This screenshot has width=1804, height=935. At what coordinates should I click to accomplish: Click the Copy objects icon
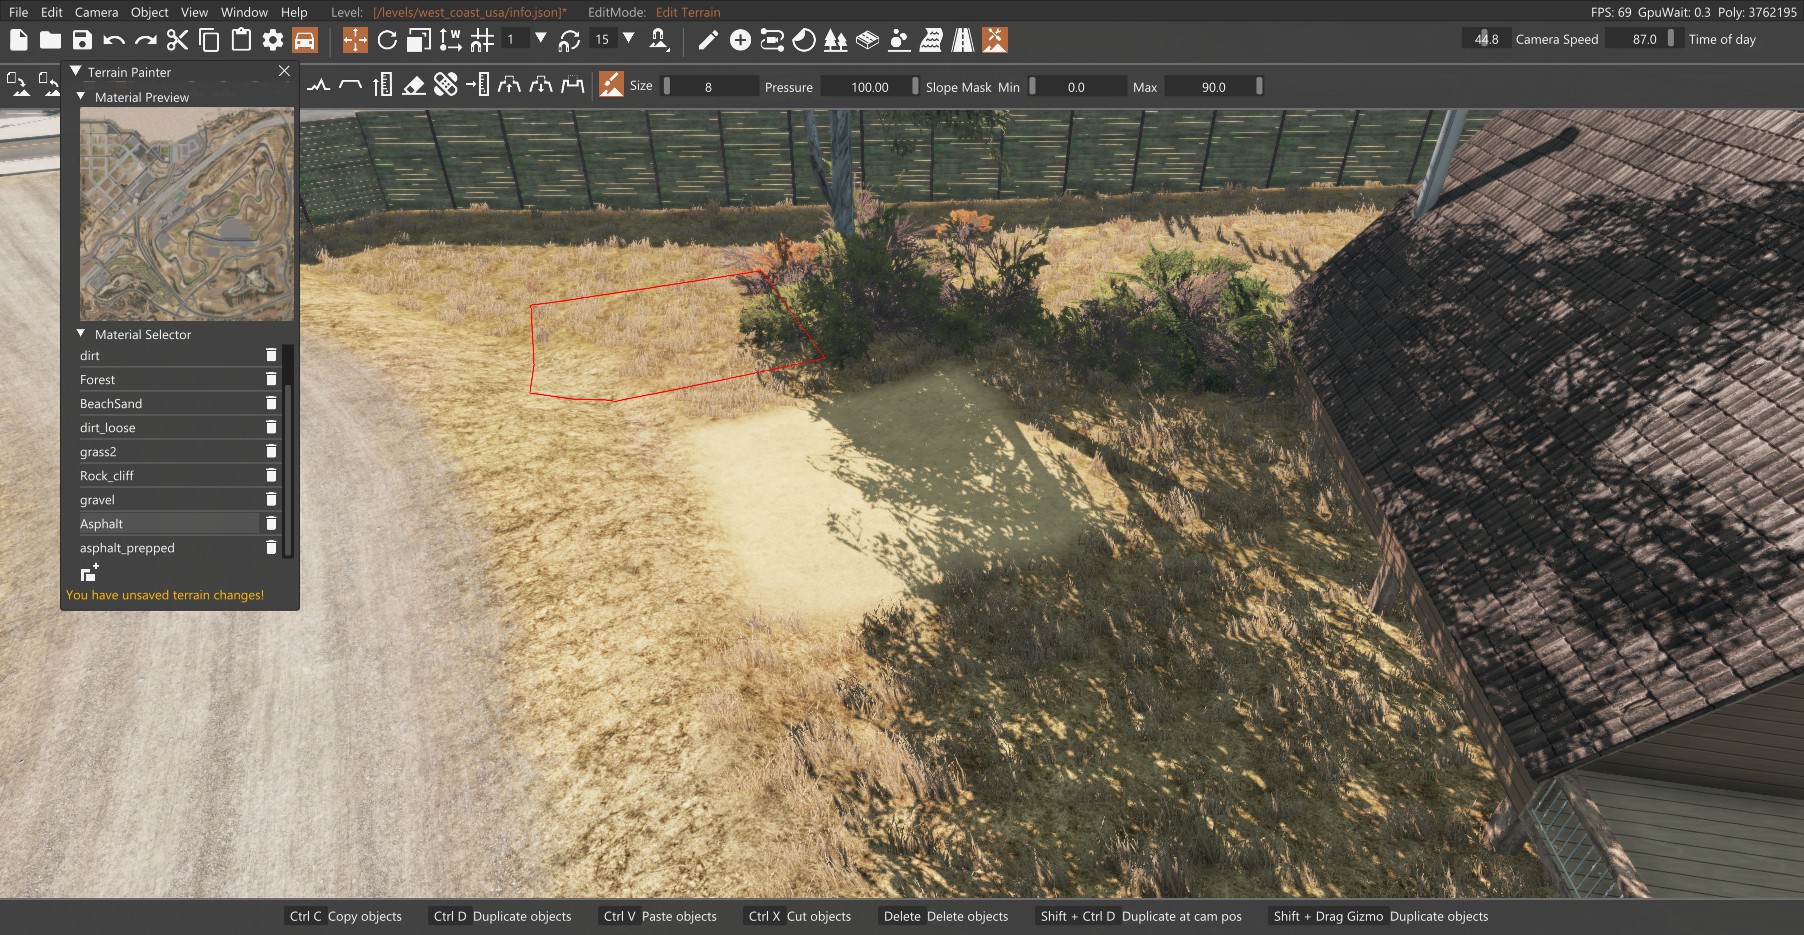pyautogui.click(x=209, y=40)
